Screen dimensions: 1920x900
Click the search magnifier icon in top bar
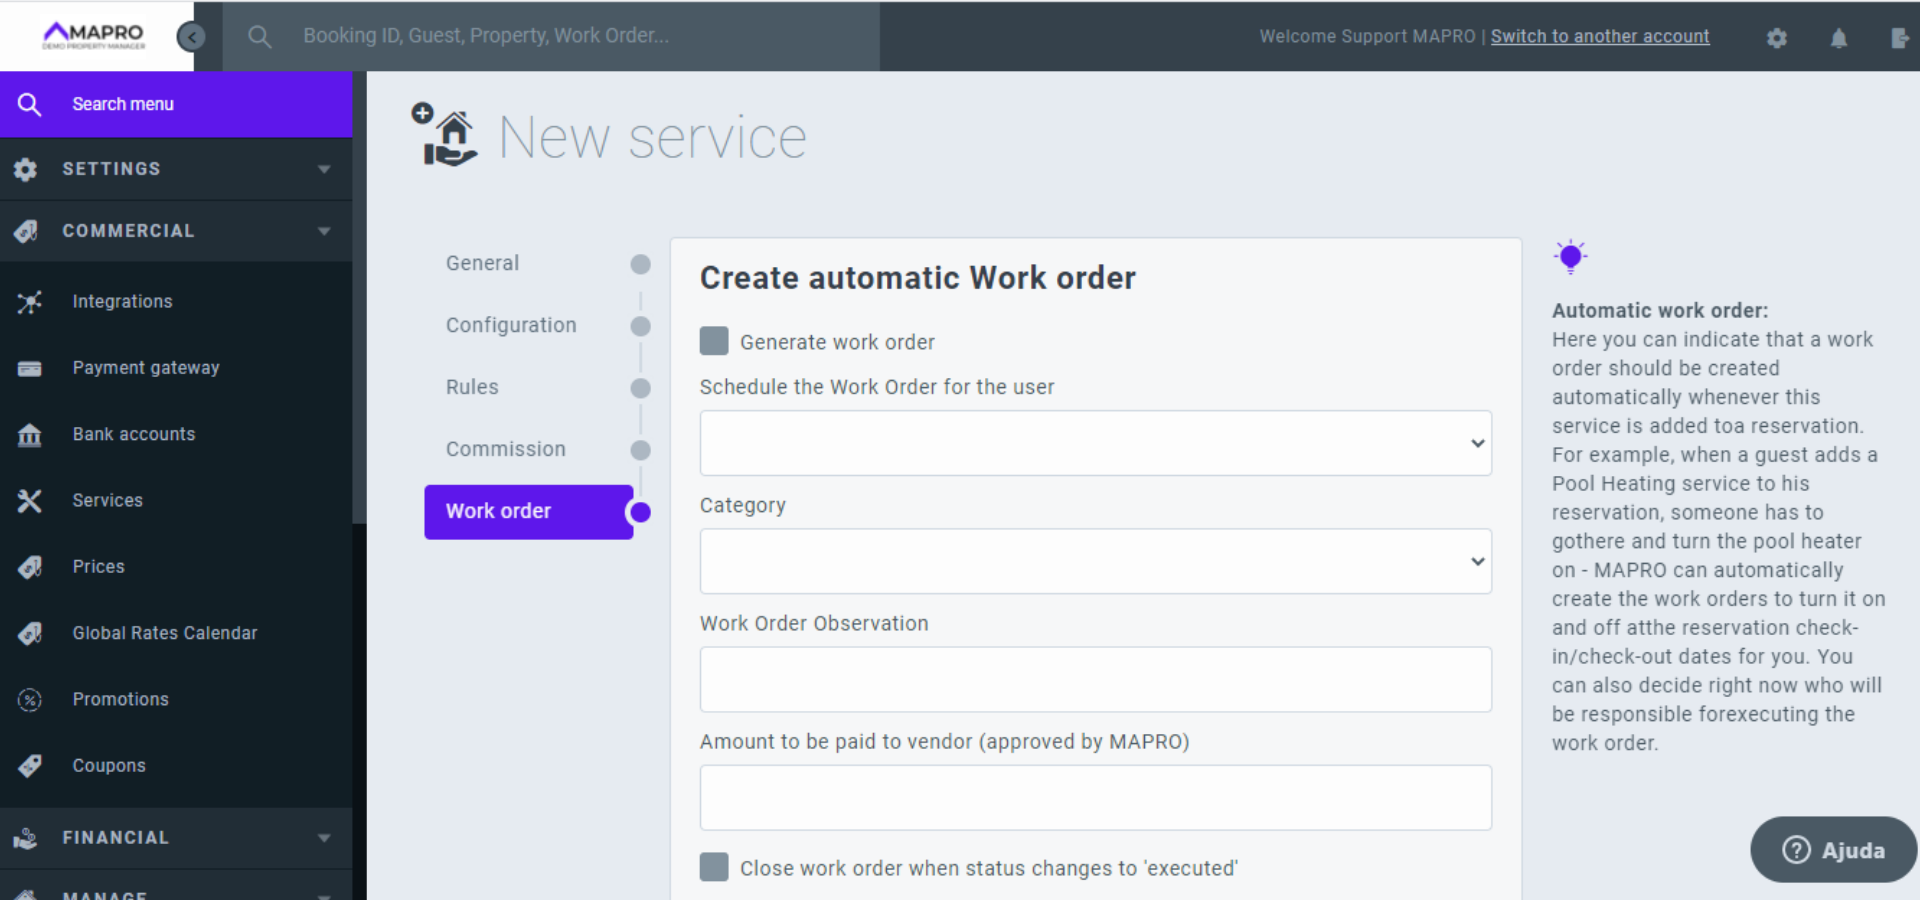pos(260,37)
